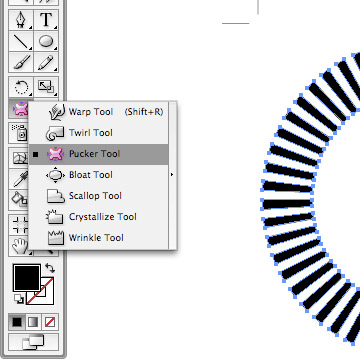Screen dimensions: 360x360
Task: Select the Symbol Sprayer tool
Action: [19, 132]
